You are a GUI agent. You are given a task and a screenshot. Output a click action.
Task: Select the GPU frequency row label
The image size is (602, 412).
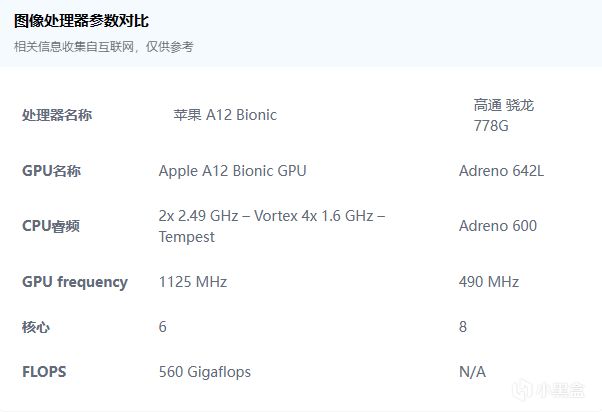[75, 282]
